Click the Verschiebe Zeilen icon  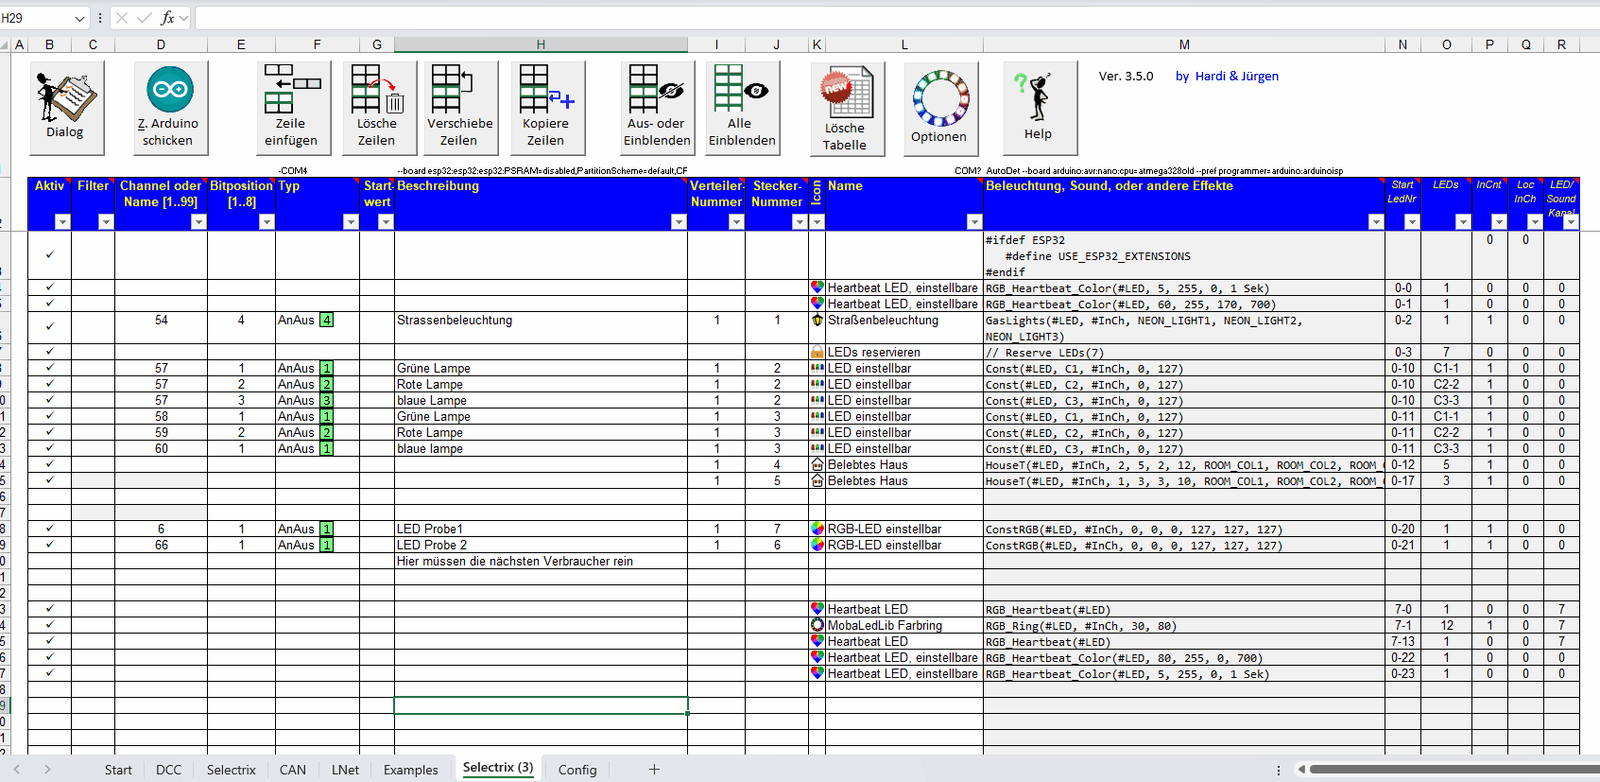[x=460, y=107]
